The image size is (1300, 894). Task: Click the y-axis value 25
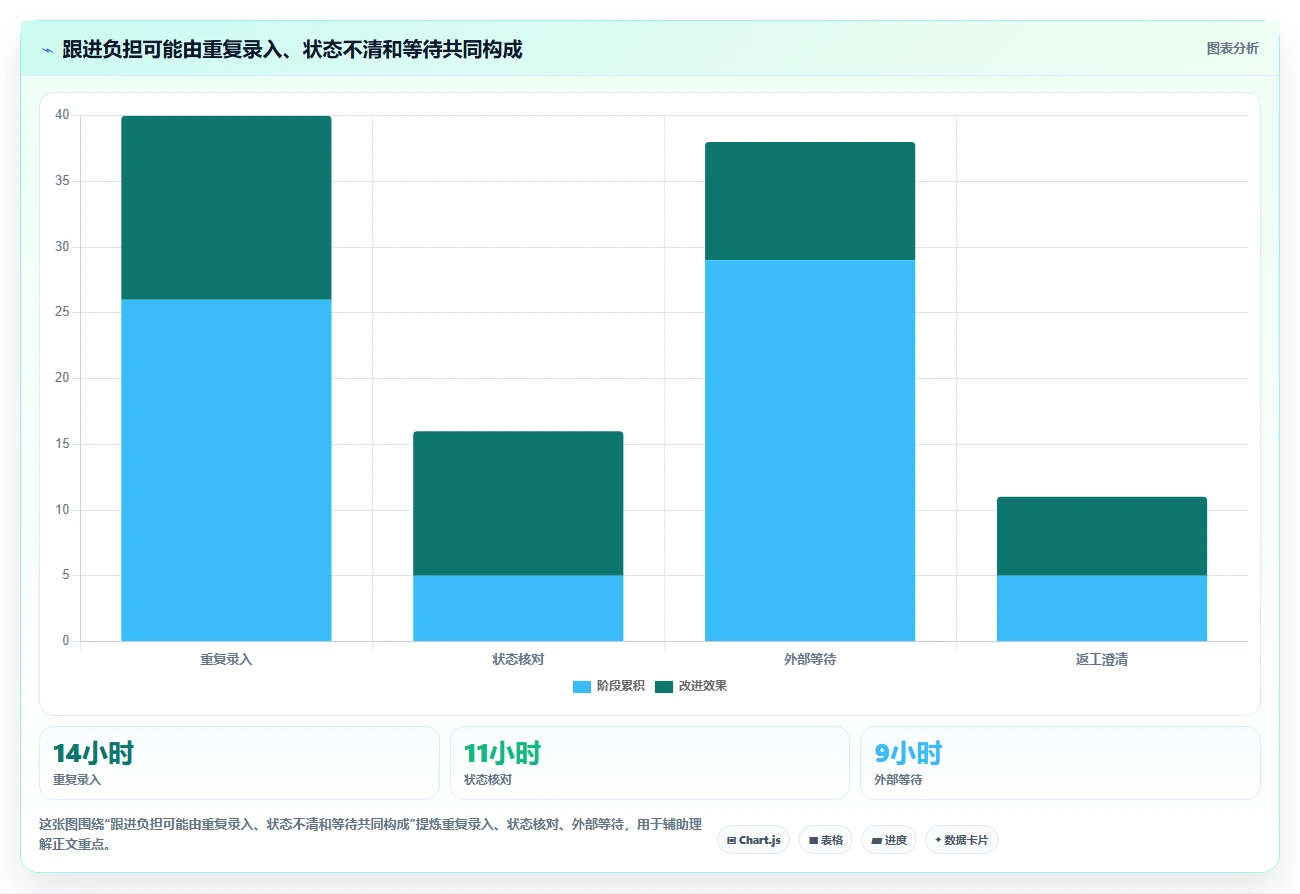click(62, 312)
